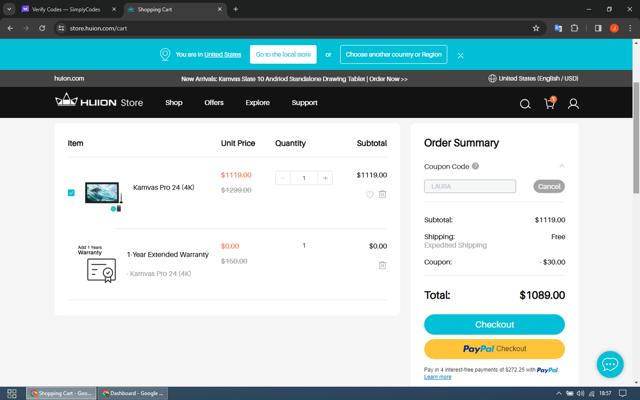This screenshot has height=400, width=640.
Task: Click the location pin icon in banner
Action: pyautogui.click(x=165, y=54)
